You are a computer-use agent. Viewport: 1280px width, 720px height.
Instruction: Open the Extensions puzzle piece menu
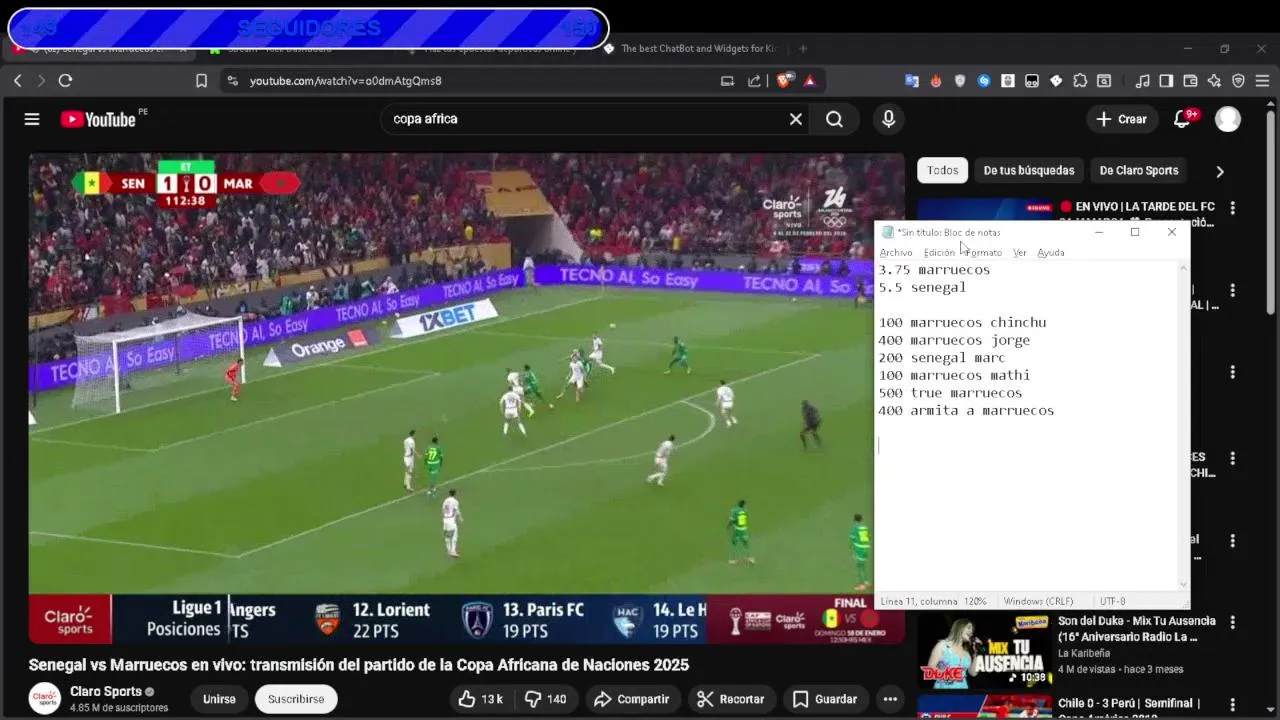pos(1080,81)
